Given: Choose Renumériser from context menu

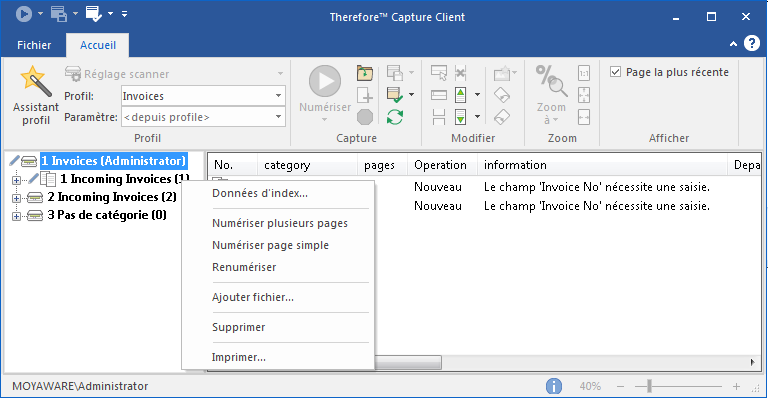Looking at the screenshot, I should pyautogui.click(x=244, y=267).
